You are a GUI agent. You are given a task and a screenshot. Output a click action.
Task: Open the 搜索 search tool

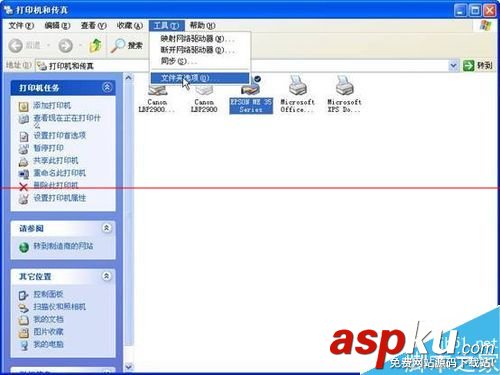click(127, 46)
